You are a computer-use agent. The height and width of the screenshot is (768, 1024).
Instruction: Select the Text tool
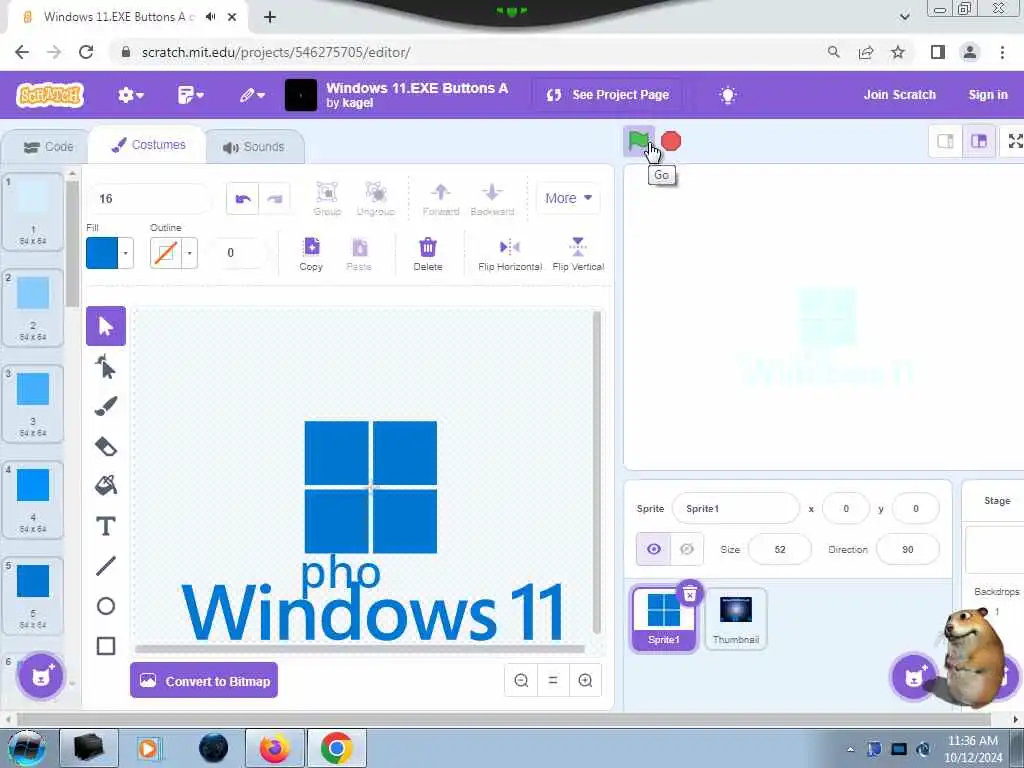click(106, 526)
